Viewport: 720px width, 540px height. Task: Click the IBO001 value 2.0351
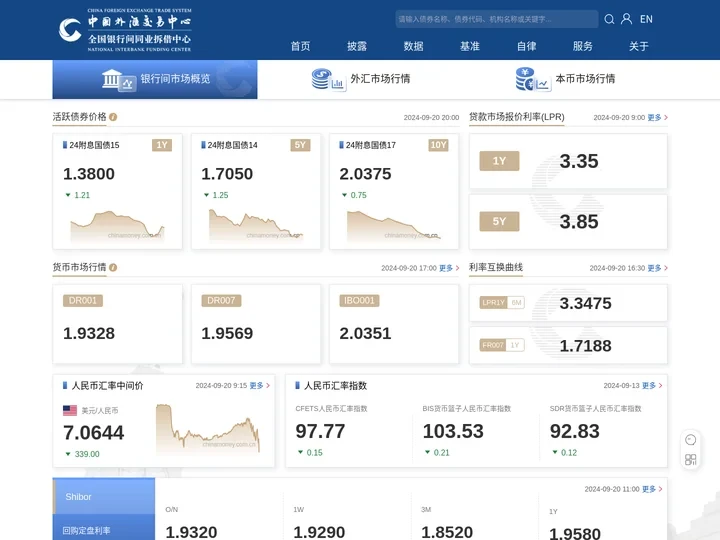(x=365, y=333)
